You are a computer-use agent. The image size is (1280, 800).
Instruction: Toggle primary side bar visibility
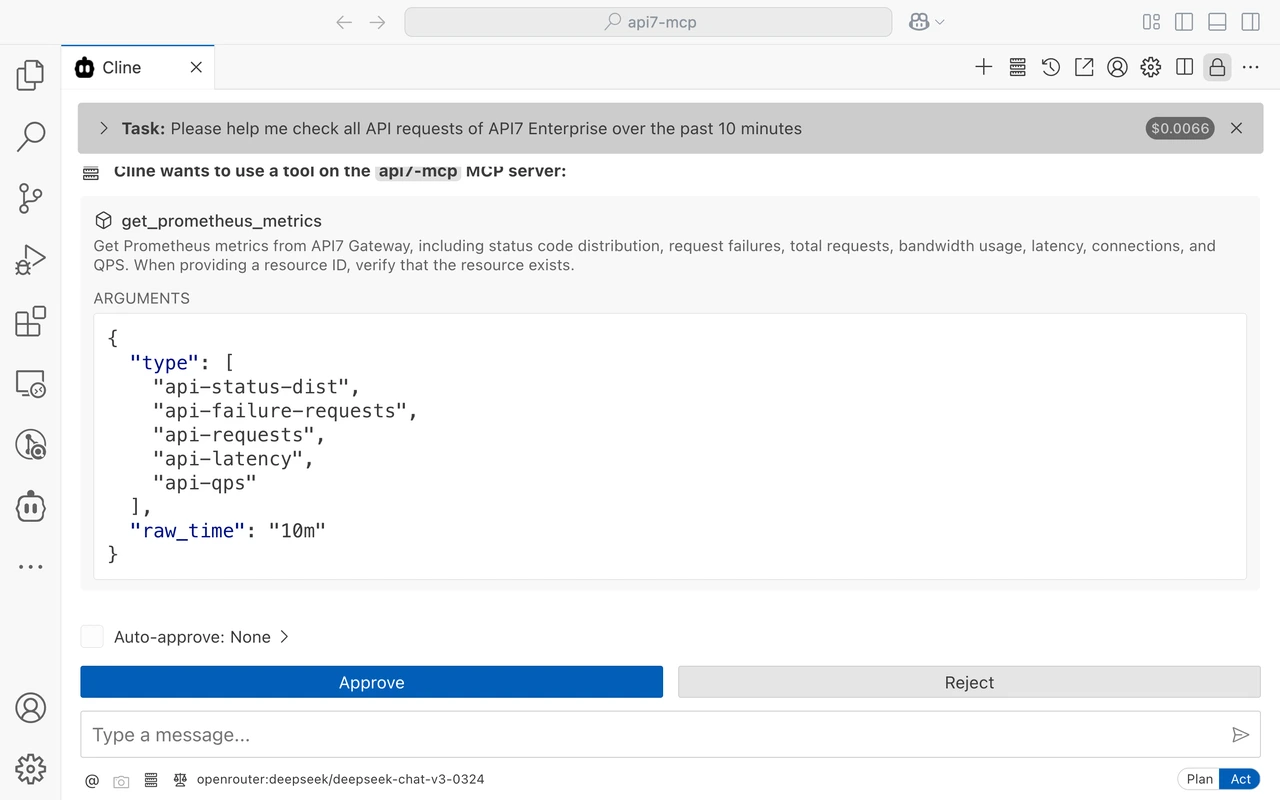click(1184, 22)
